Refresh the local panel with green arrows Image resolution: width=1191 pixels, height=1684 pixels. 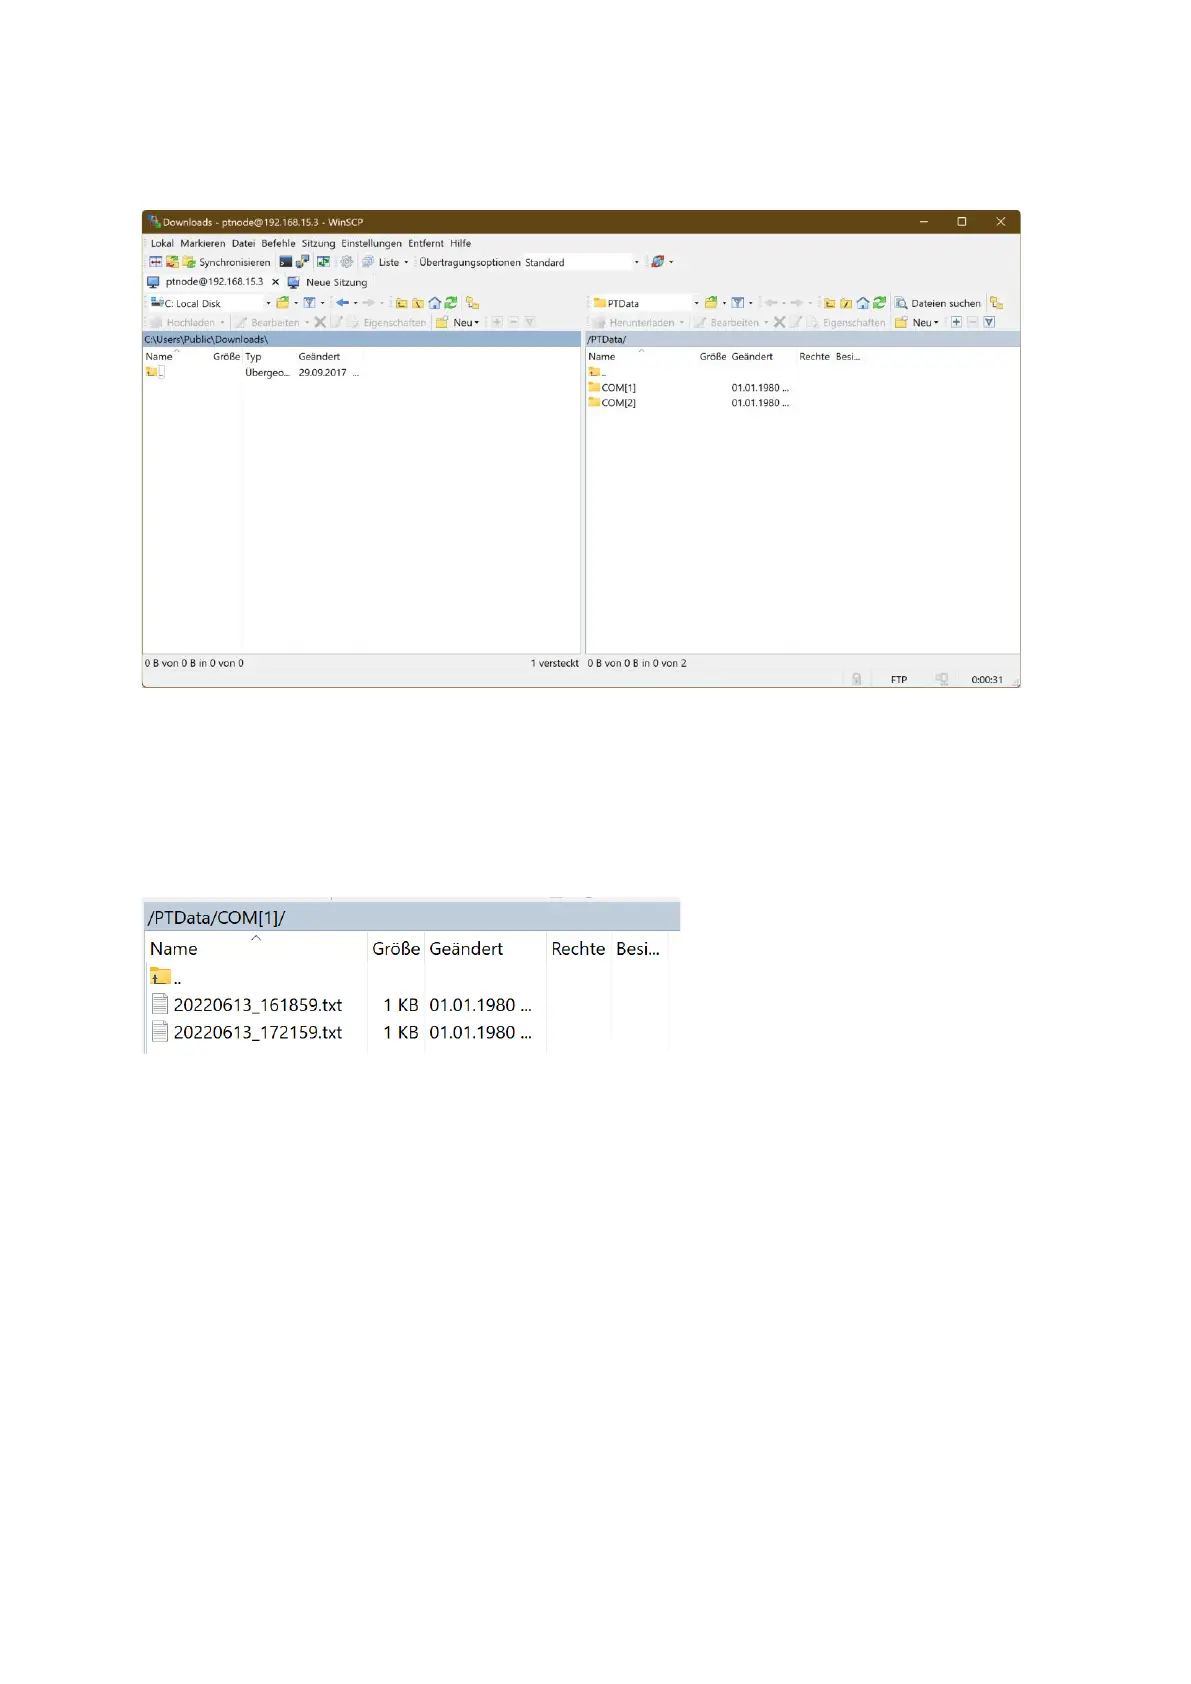(x=451, y=303)
